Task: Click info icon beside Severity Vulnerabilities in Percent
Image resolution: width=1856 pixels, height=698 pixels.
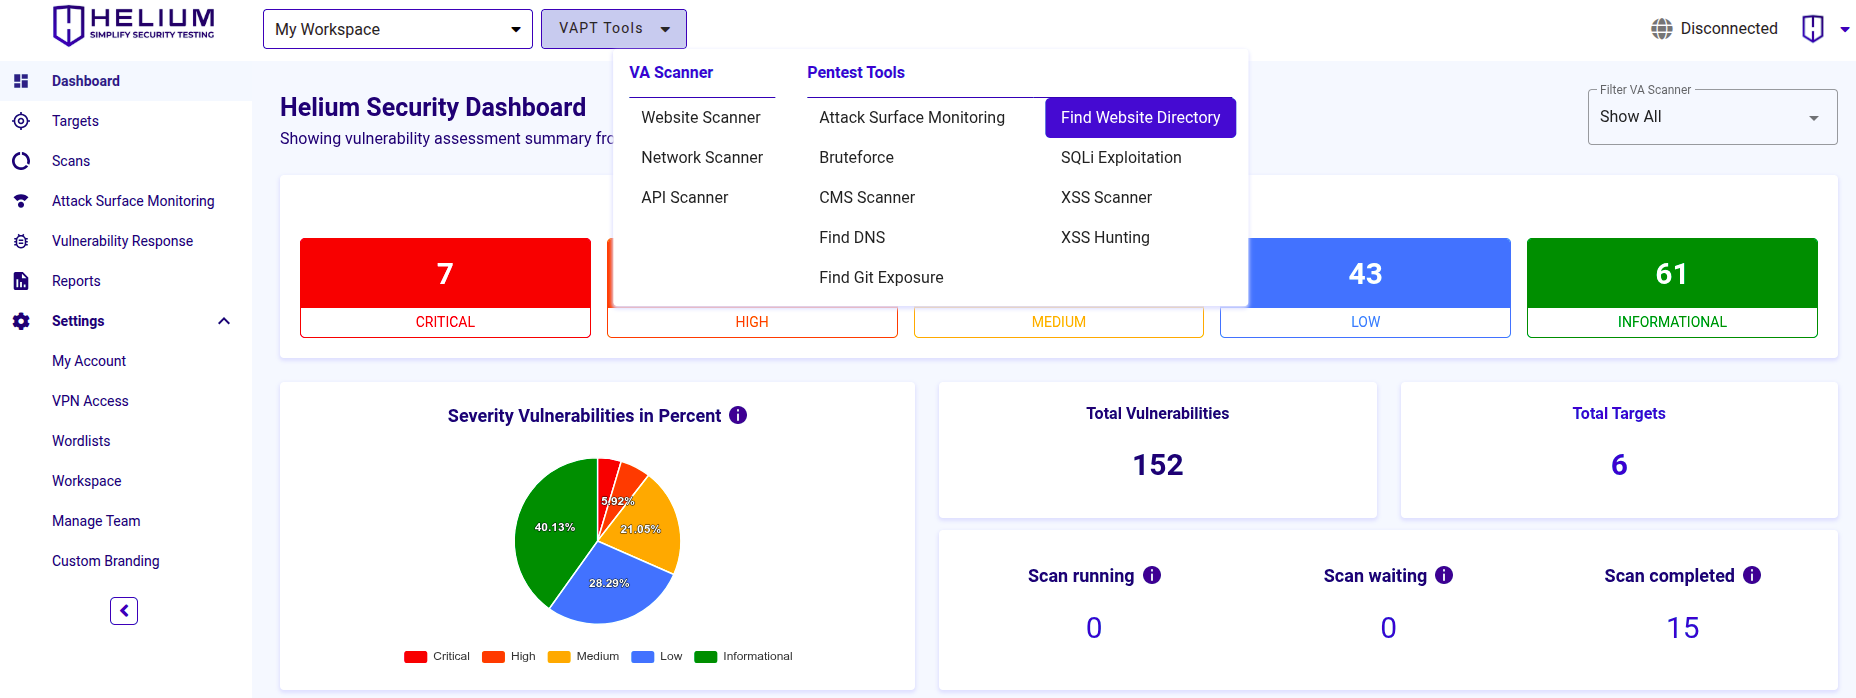Action: tap(738, 415)
